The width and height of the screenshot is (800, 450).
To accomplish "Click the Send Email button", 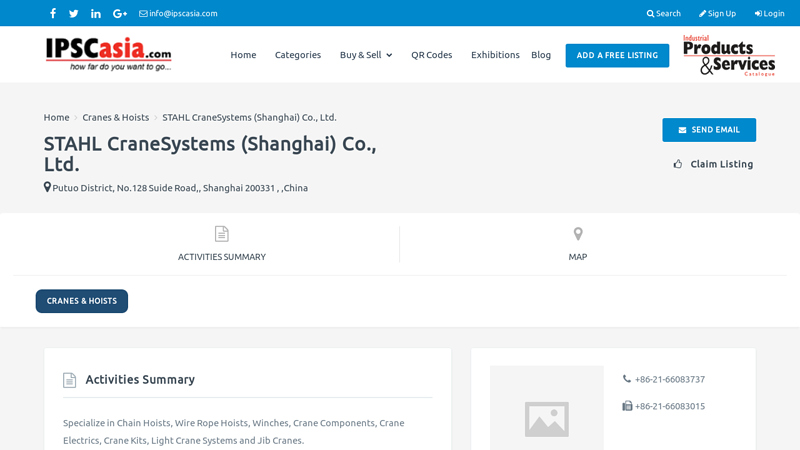I will tap(709, 130).
